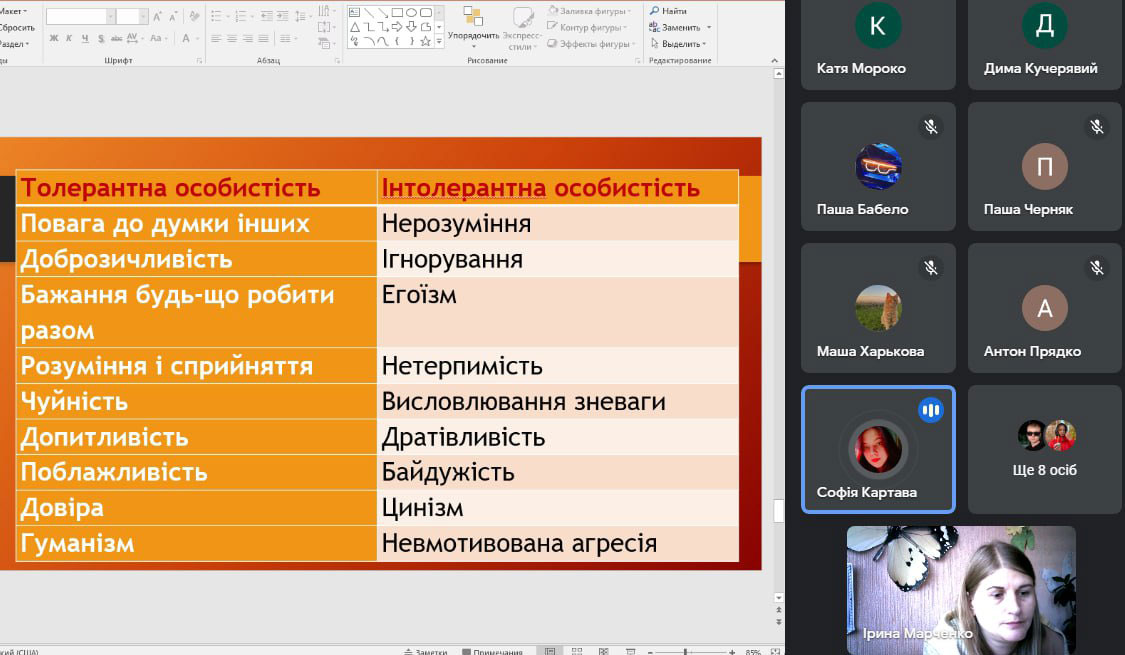
Task: Open Макет layout menu
Action: point(13,11)
